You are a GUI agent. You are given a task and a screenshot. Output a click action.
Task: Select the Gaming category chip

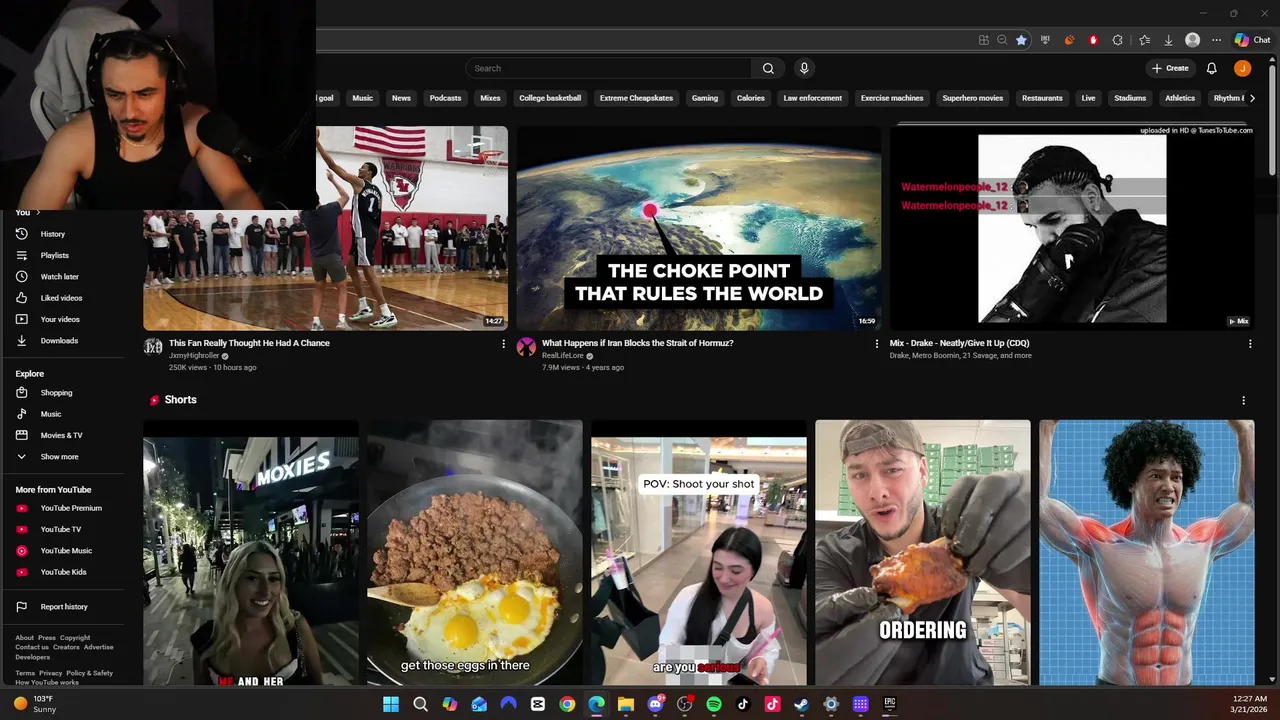click(x=705, y=98)
